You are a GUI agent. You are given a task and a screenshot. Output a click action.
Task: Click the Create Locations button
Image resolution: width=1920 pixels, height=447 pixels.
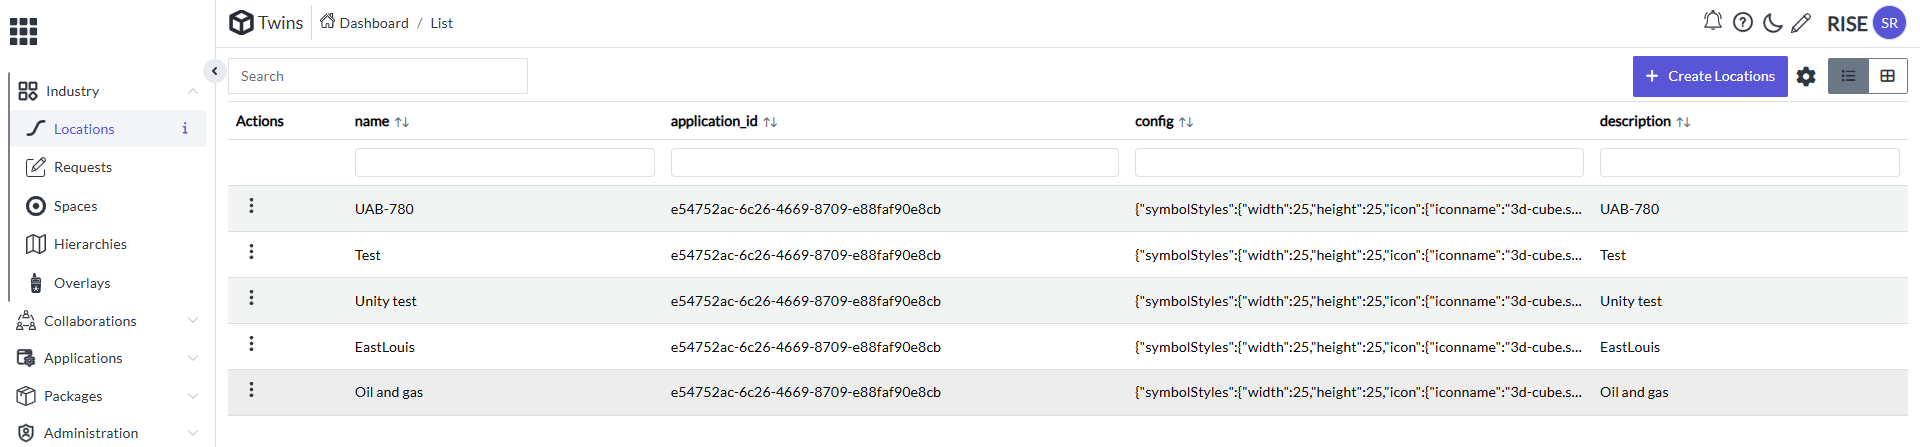(x=1710, y=76)
